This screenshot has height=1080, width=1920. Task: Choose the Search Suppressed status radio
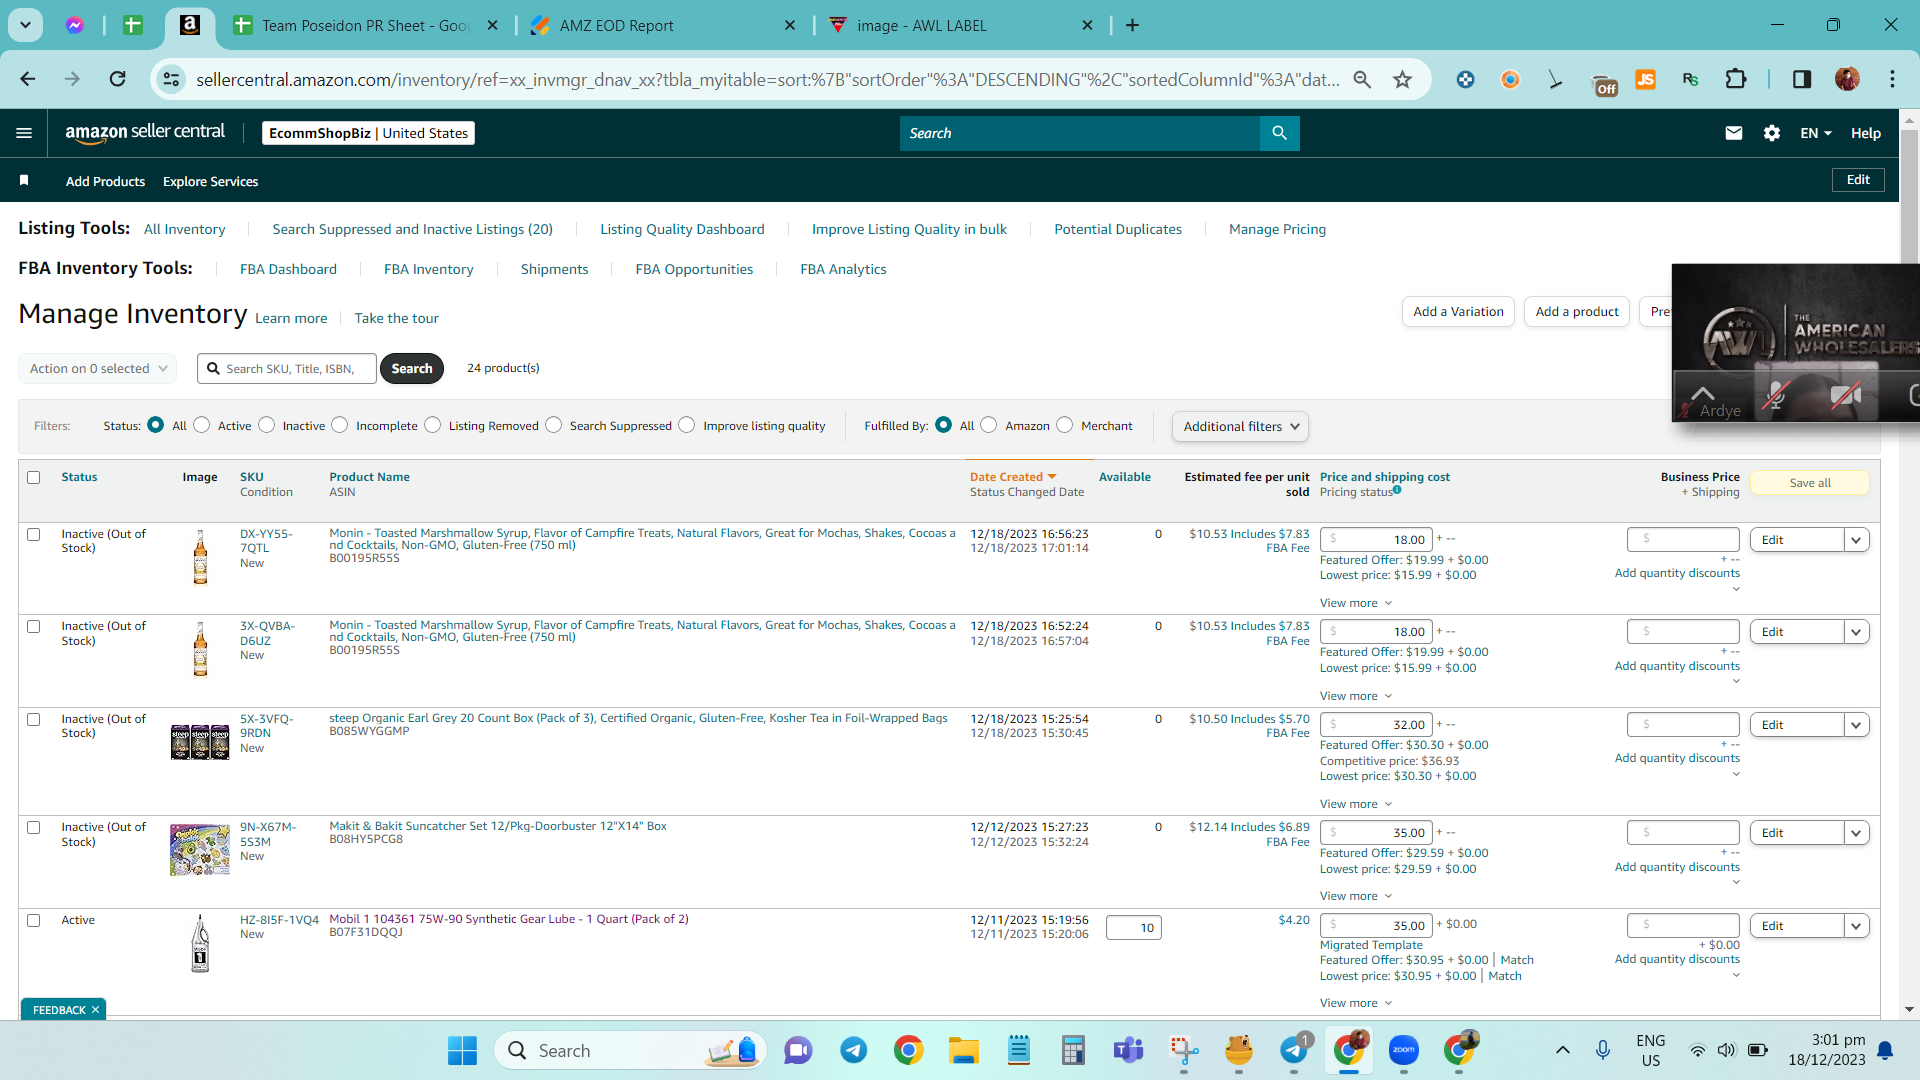point(554,425)
